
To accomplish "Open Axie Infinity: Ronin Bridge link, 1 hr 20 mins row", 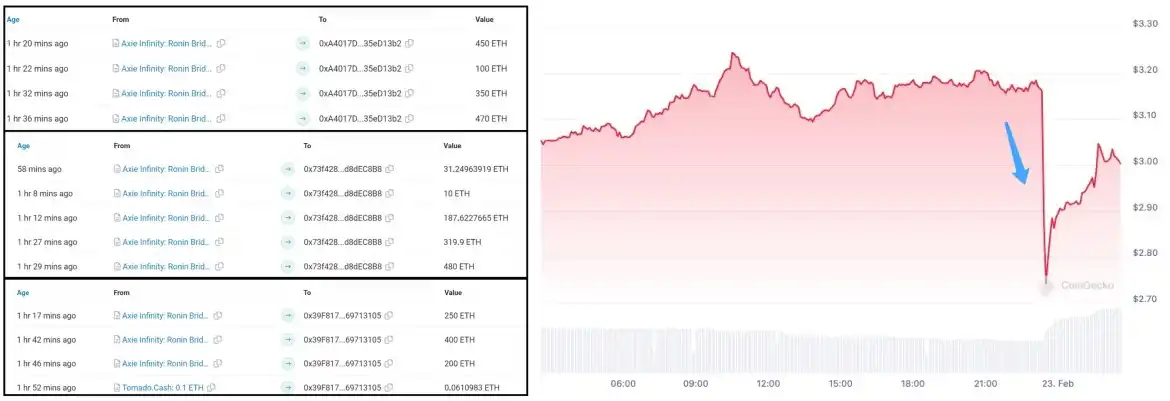I will click(166, 43).
